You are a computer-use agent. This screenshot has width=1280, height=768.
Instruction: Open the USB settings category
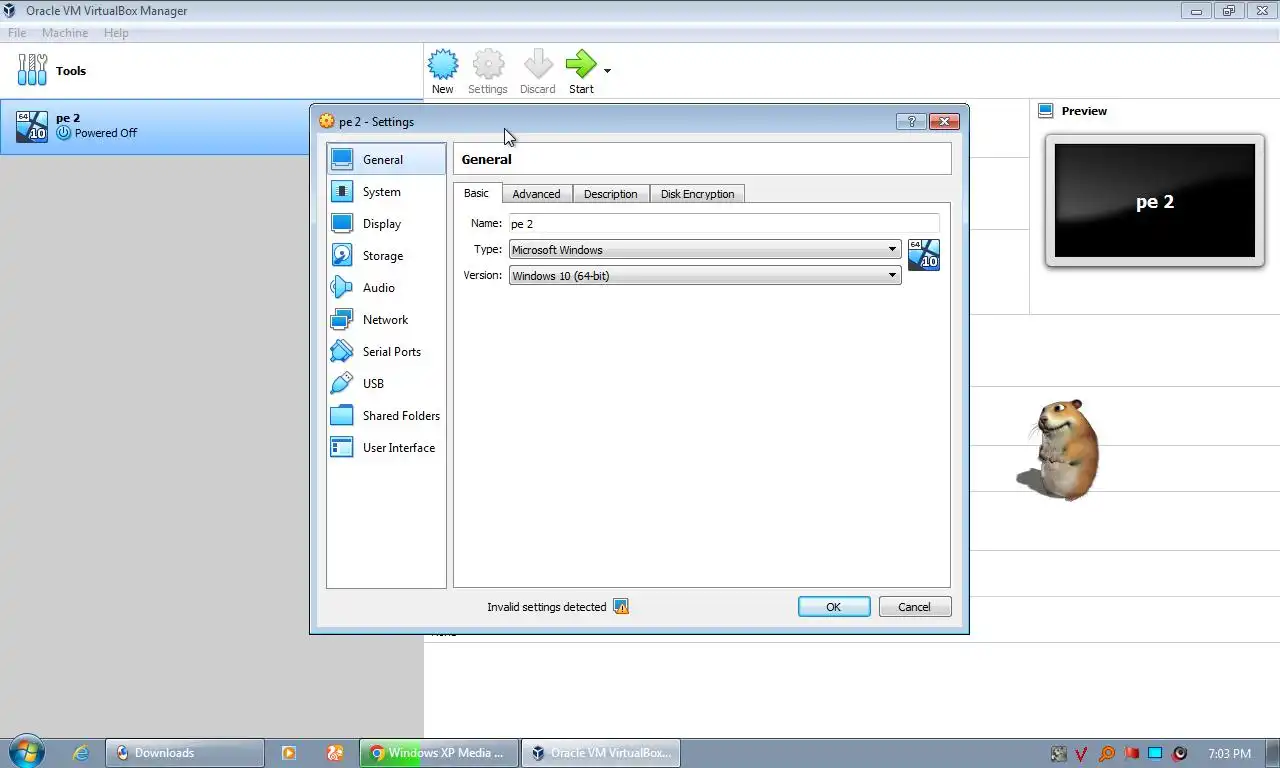386,384
